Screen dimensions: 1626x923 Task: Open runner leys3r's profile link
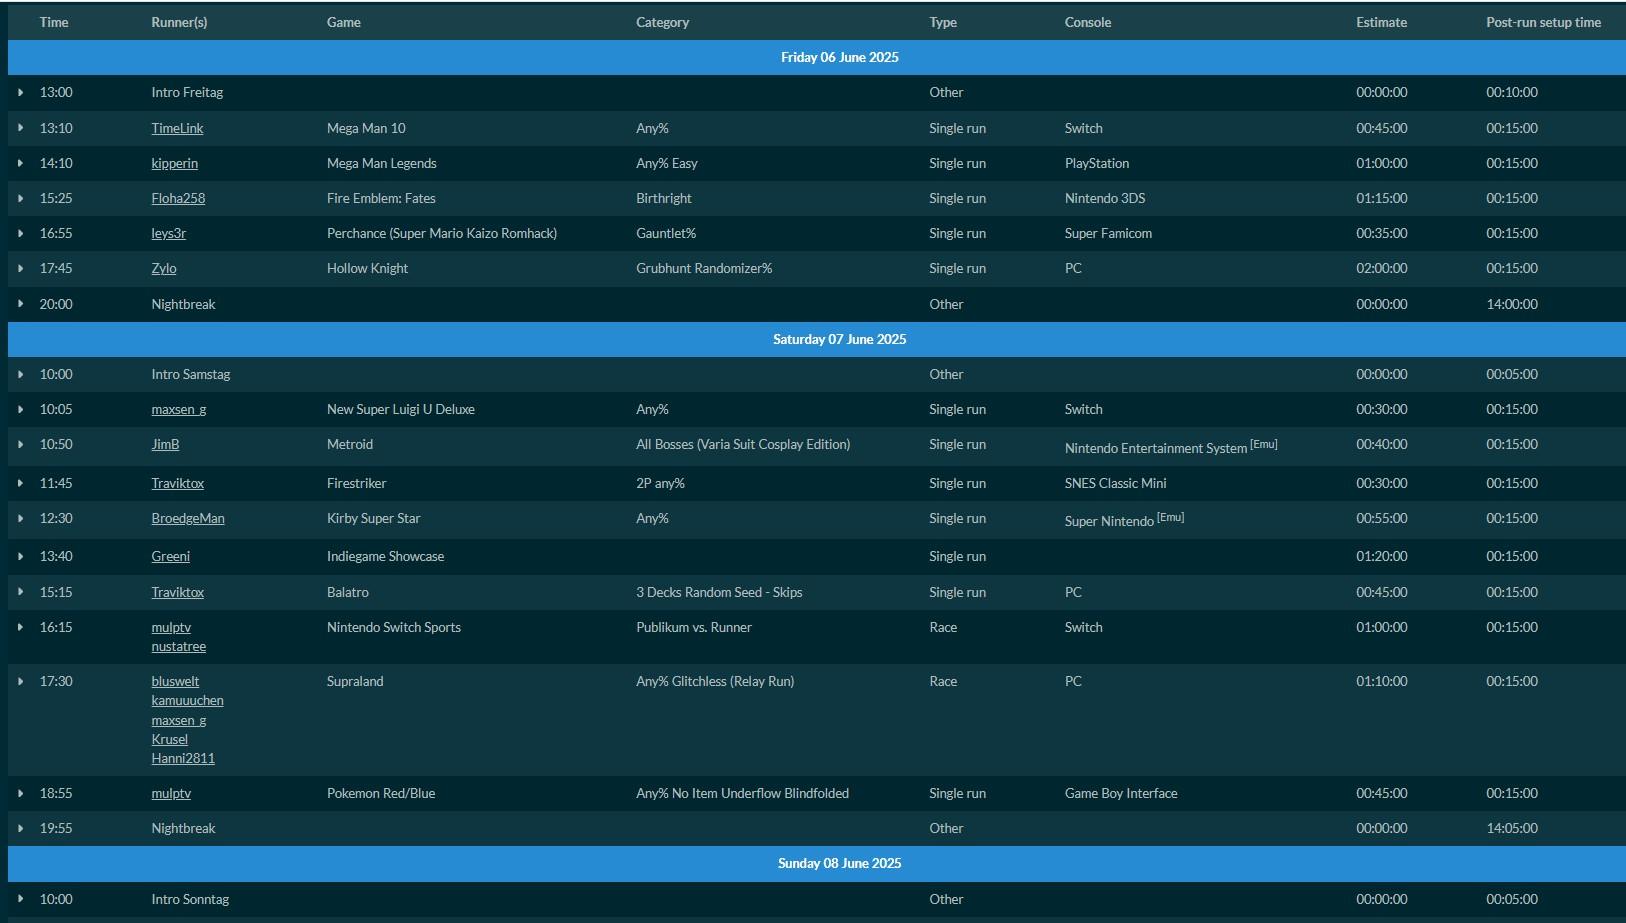coord(168,233)
